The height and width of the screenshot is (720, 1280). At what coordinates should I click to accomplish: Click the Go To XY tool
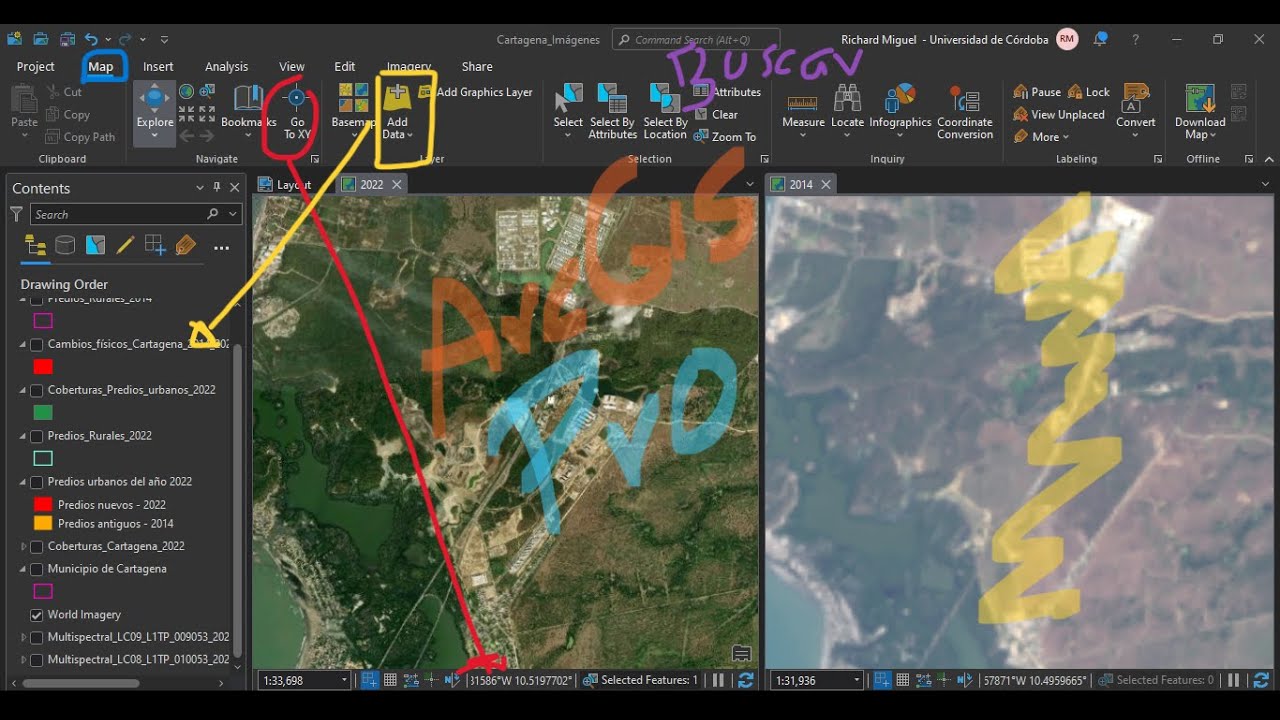click(297, 113)
